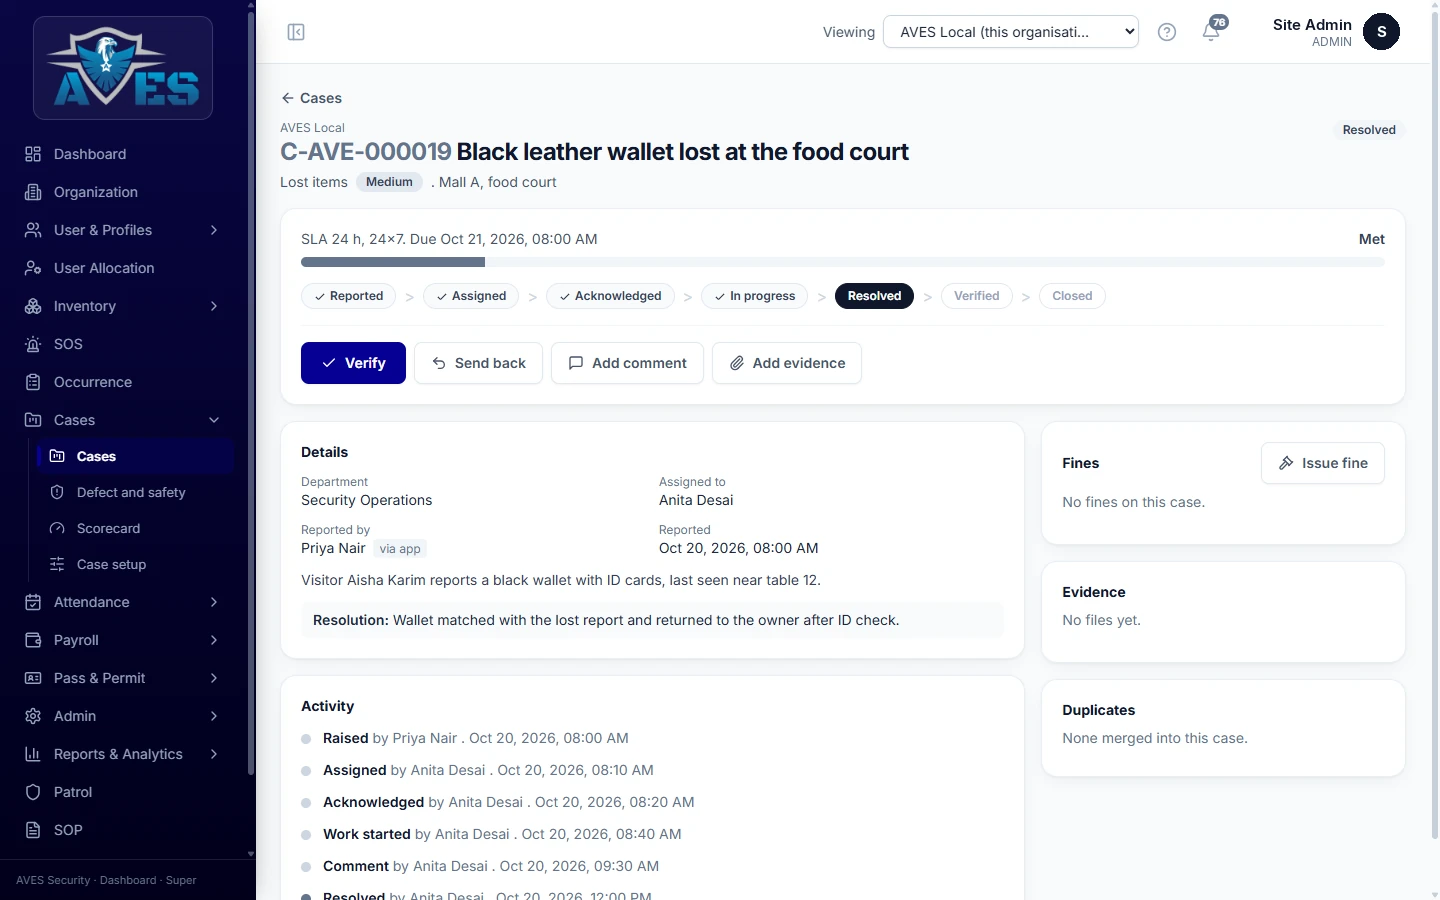The image size is (1440, 900).
Task: Click the Occurrence clipboard icon
Action: click(33, 382)
